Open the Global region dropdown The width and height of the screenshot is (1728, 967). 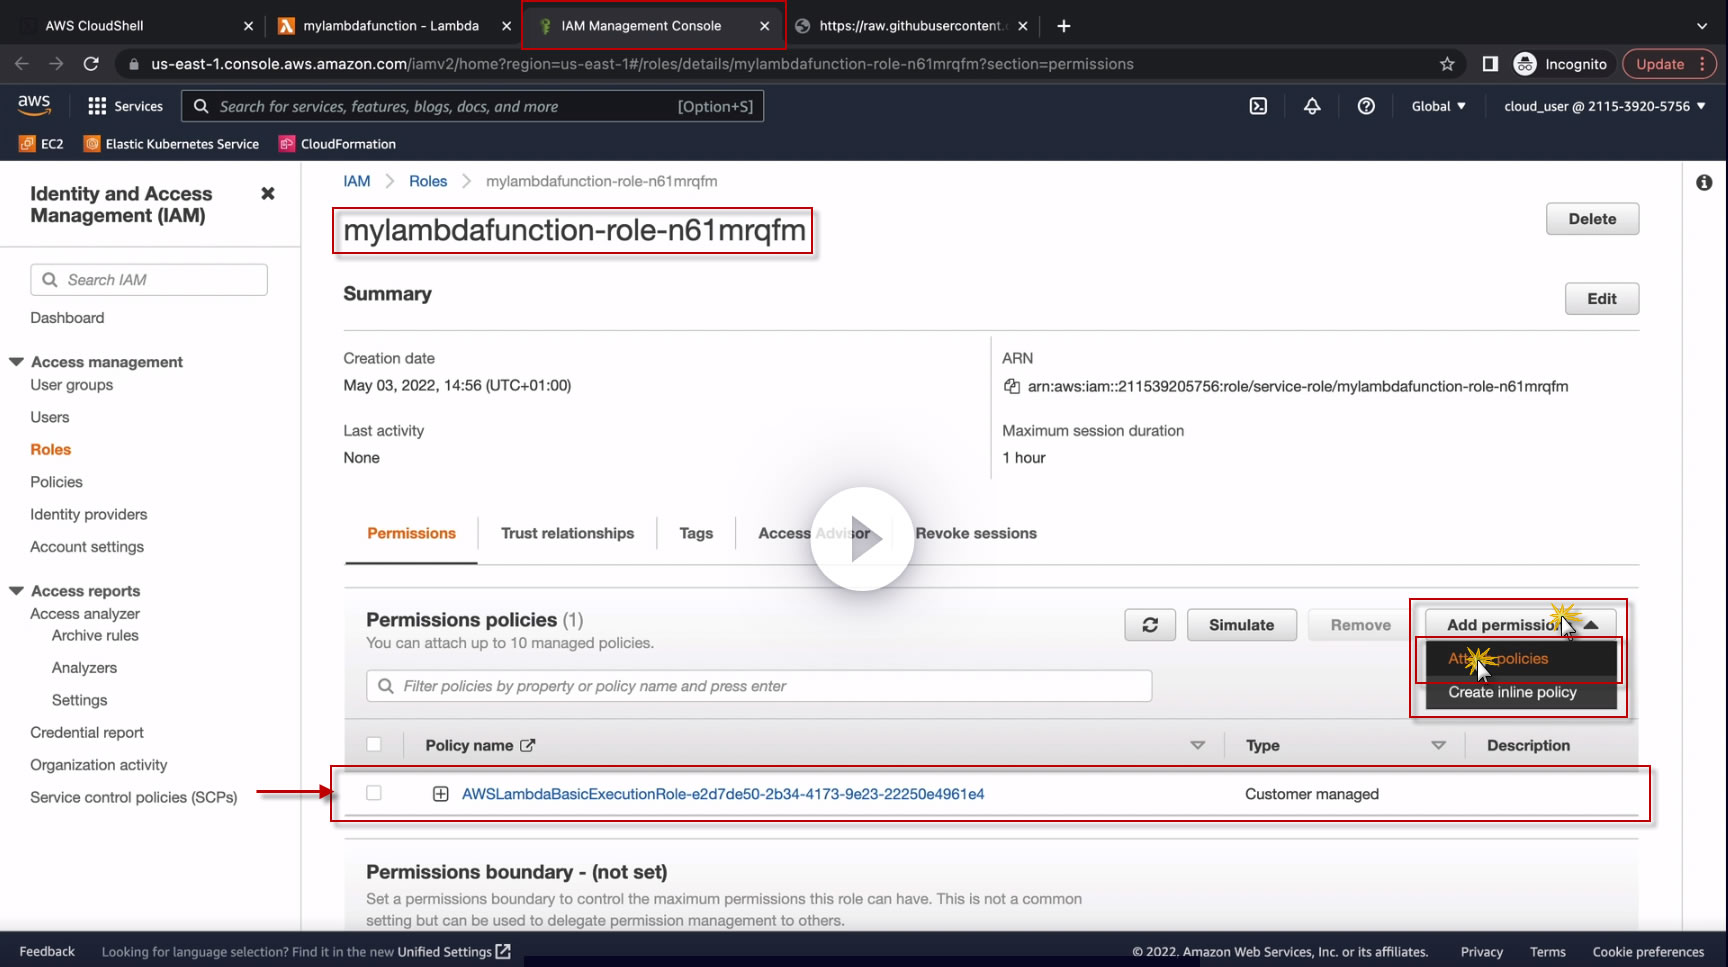click(x=1439, y=106)
